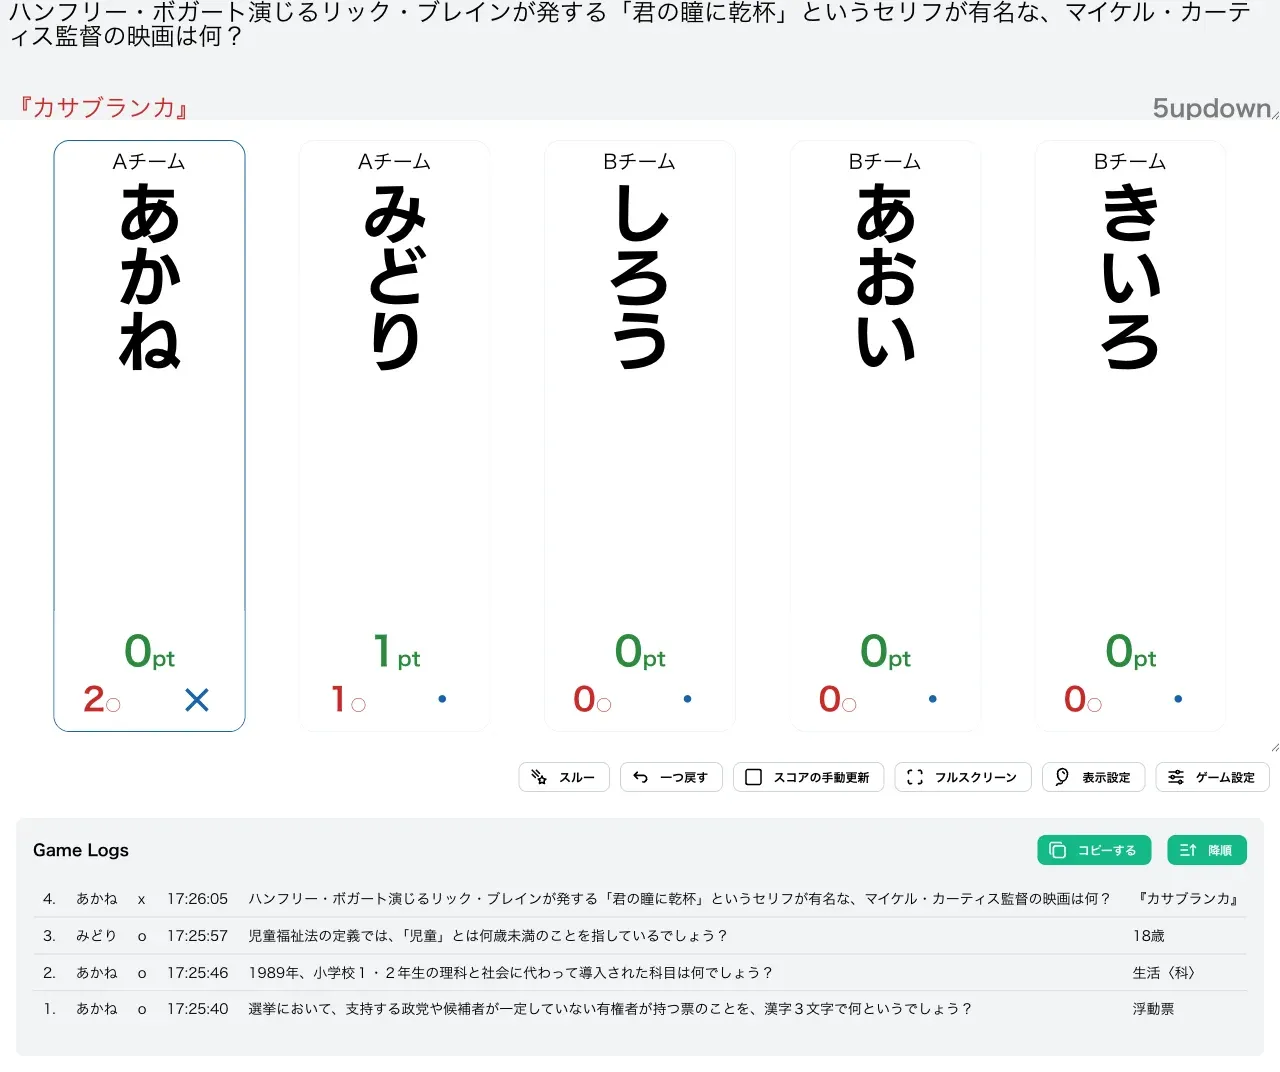
Task: Toggle the 降順 sort order button
Action: (x=1207, y=850)
